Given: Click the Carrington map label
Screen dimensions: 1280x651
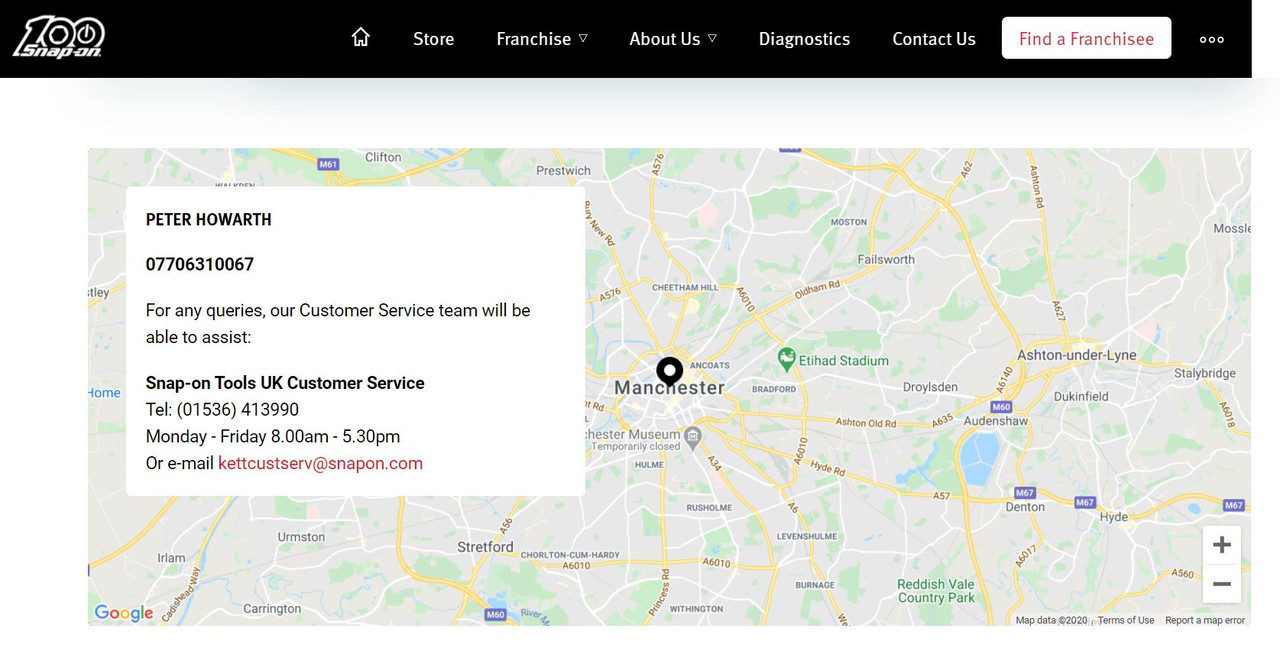Looking at the screenshot, I should pos(272,608).
